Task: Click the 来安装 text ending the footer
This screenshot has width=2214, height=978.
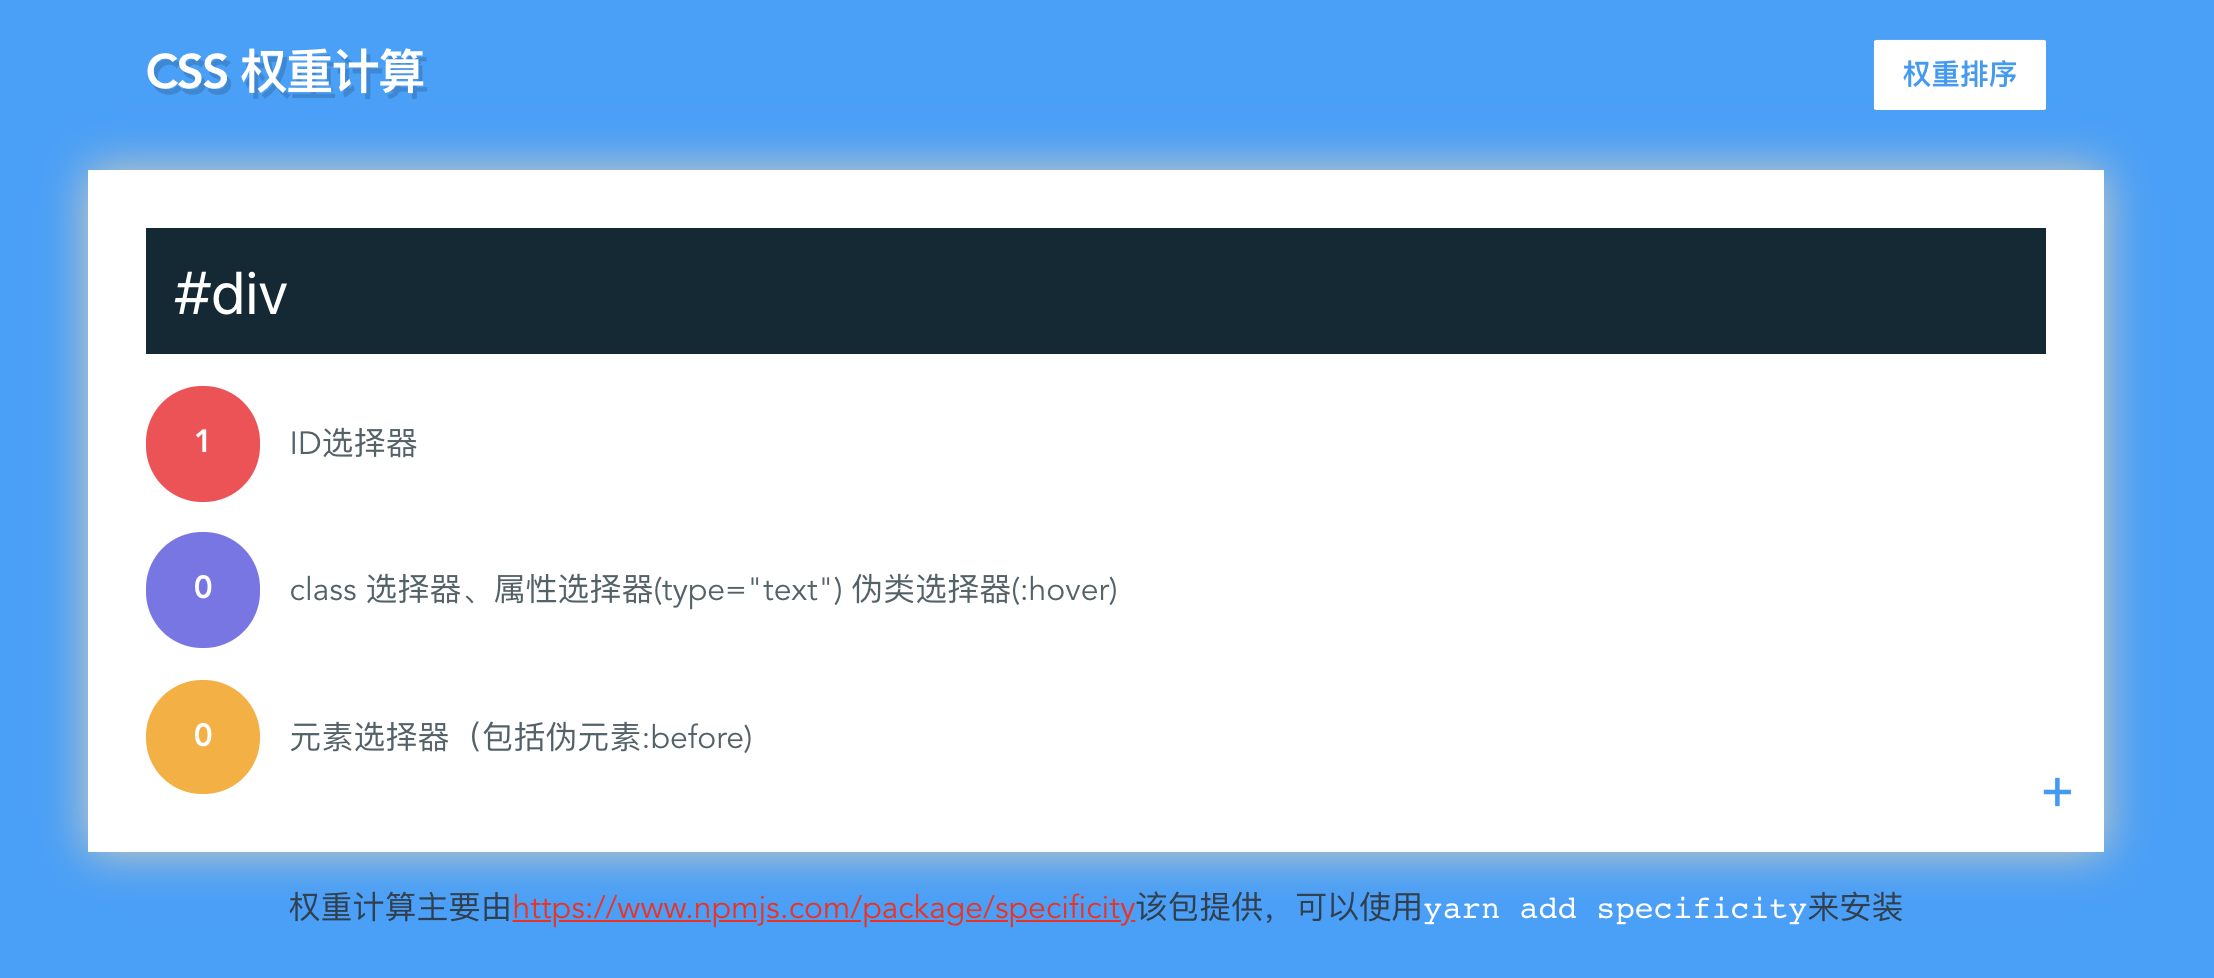Action: pyautogui.click(x=1855, y=908)
